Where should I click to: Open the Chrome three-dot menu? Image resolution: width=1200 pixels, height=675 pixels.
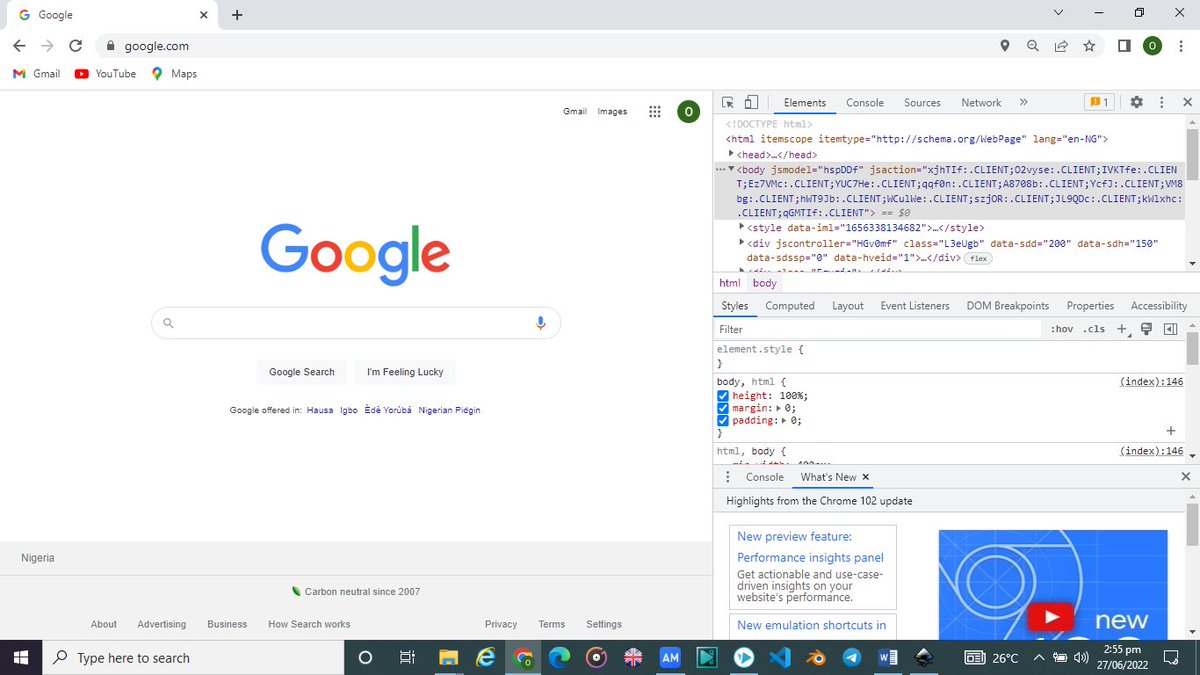tap(1182, 46)
